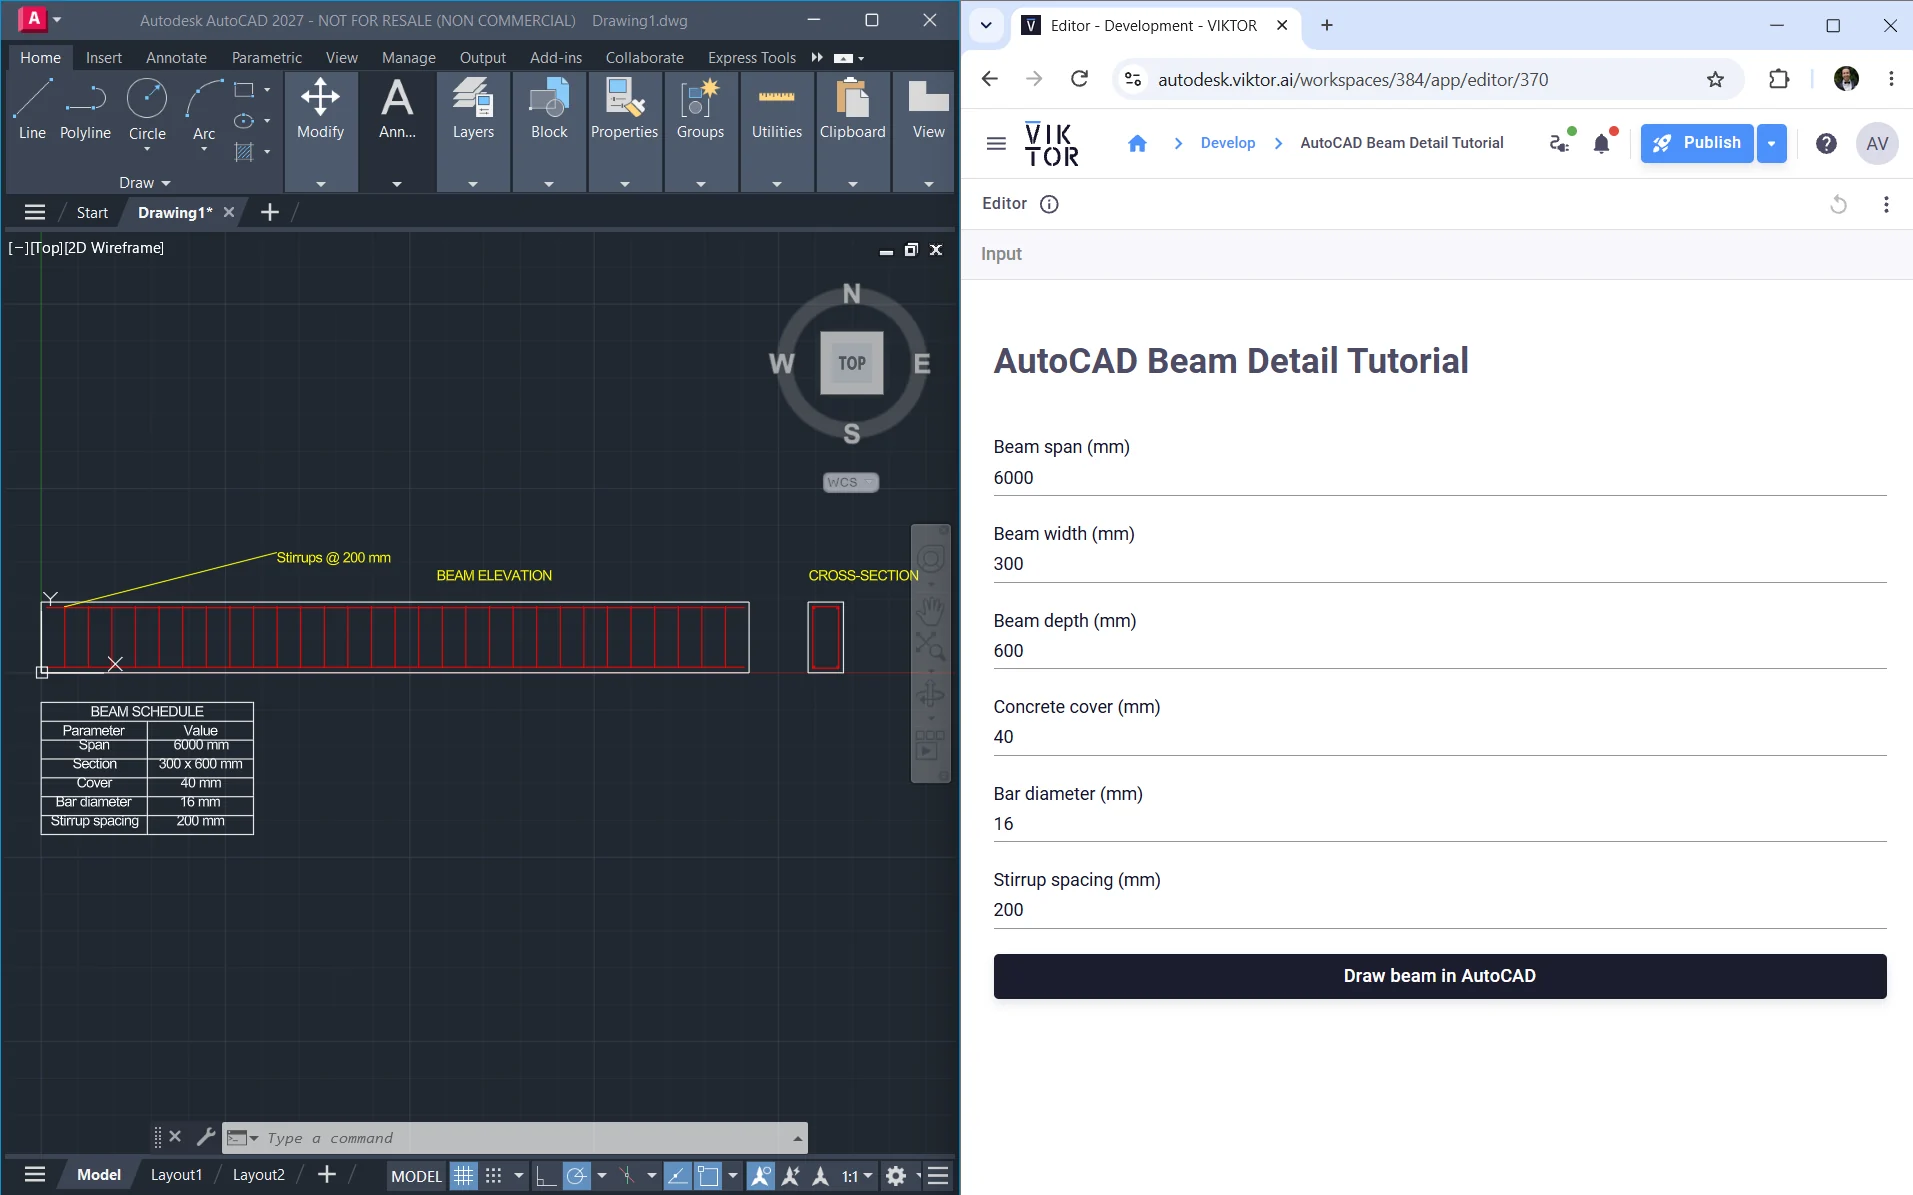Click TOP face of the ViewCube

pyautogui.click(x=852, y=363)
